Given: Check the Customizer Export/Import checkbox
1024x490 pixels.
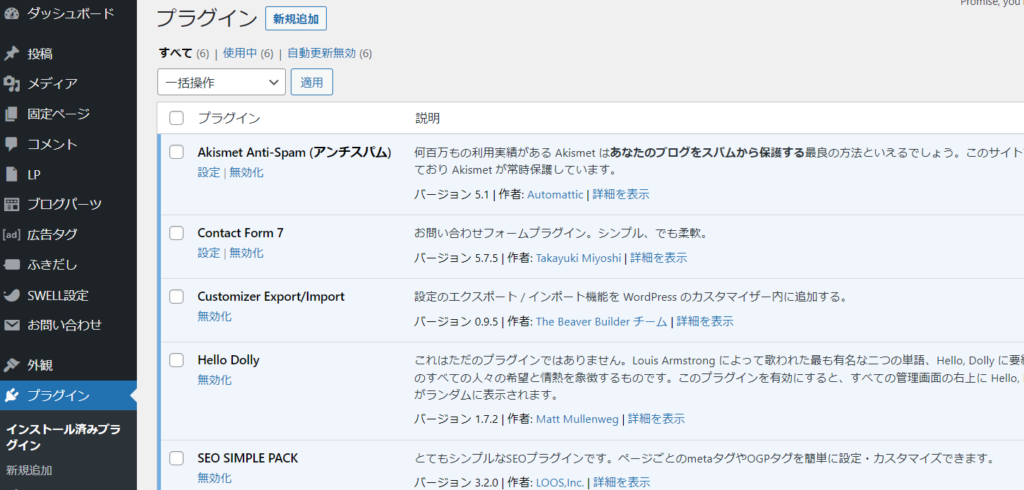Looking at the screenshot, I should (176, 297).
